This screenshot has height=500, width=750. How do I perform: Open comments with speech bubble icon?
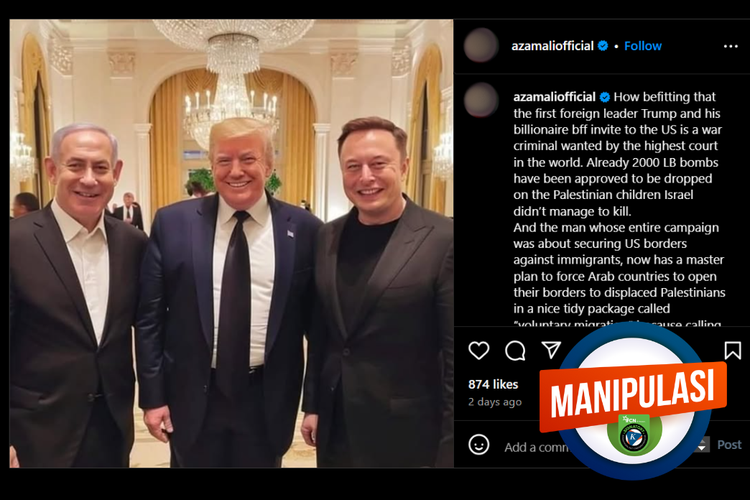coord(515,351)
